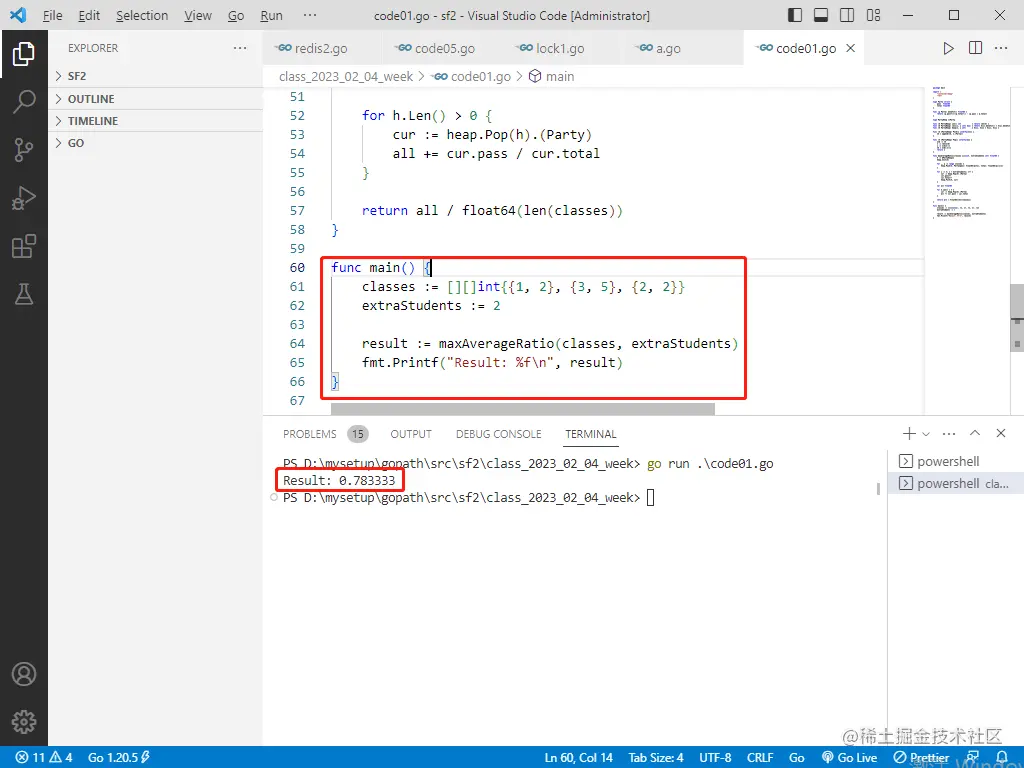Open Source Control view

[24, 150]
